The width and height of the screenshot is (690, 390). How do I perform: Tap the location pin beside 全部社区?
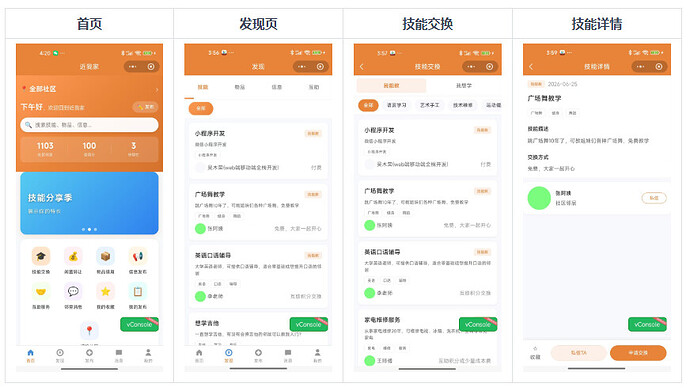tap(24, 88)
